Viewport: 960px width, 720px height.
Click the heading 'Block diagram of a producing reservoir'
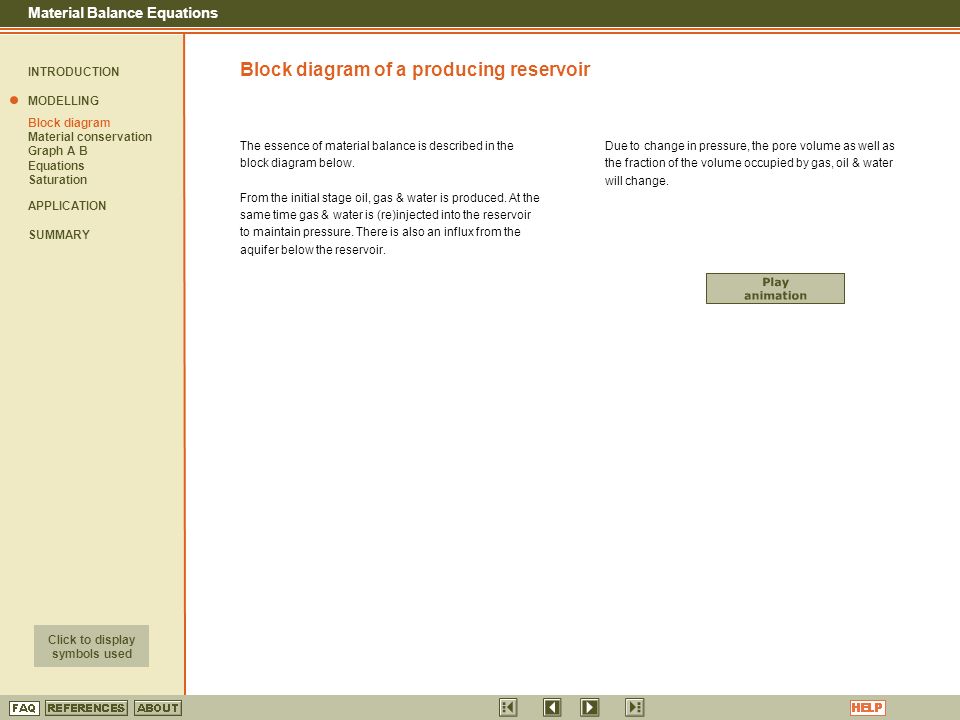(x=414, y=69)
